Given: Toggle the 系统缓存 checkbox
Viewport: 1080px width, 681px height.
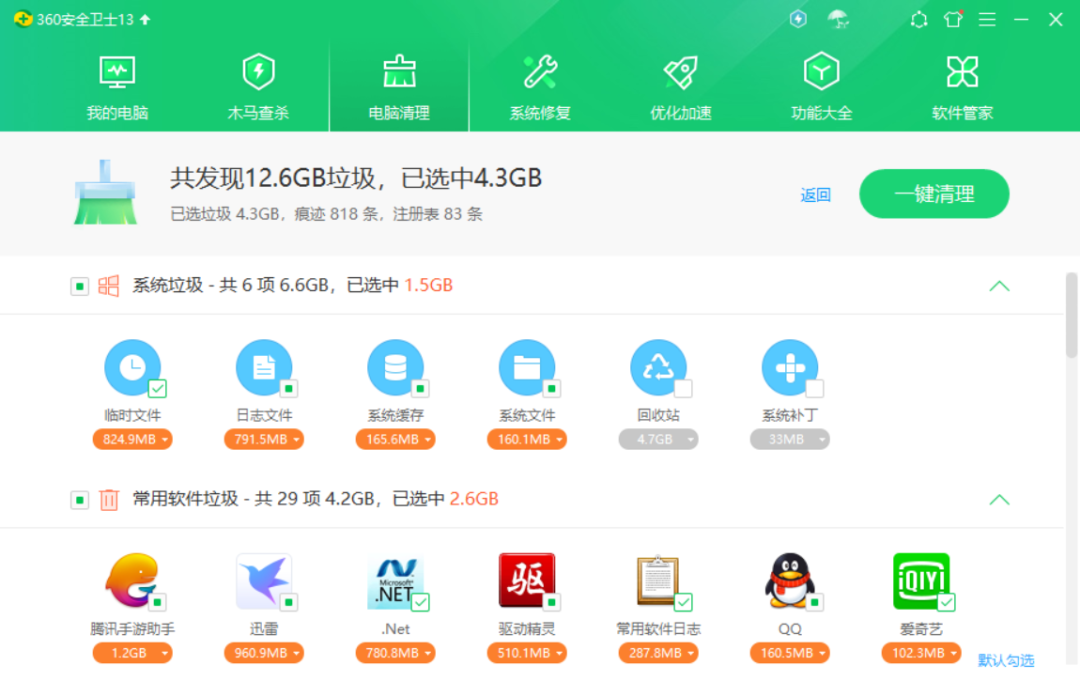Looking at the screenshot, I should pyautogui.click(x=420, y=388).
